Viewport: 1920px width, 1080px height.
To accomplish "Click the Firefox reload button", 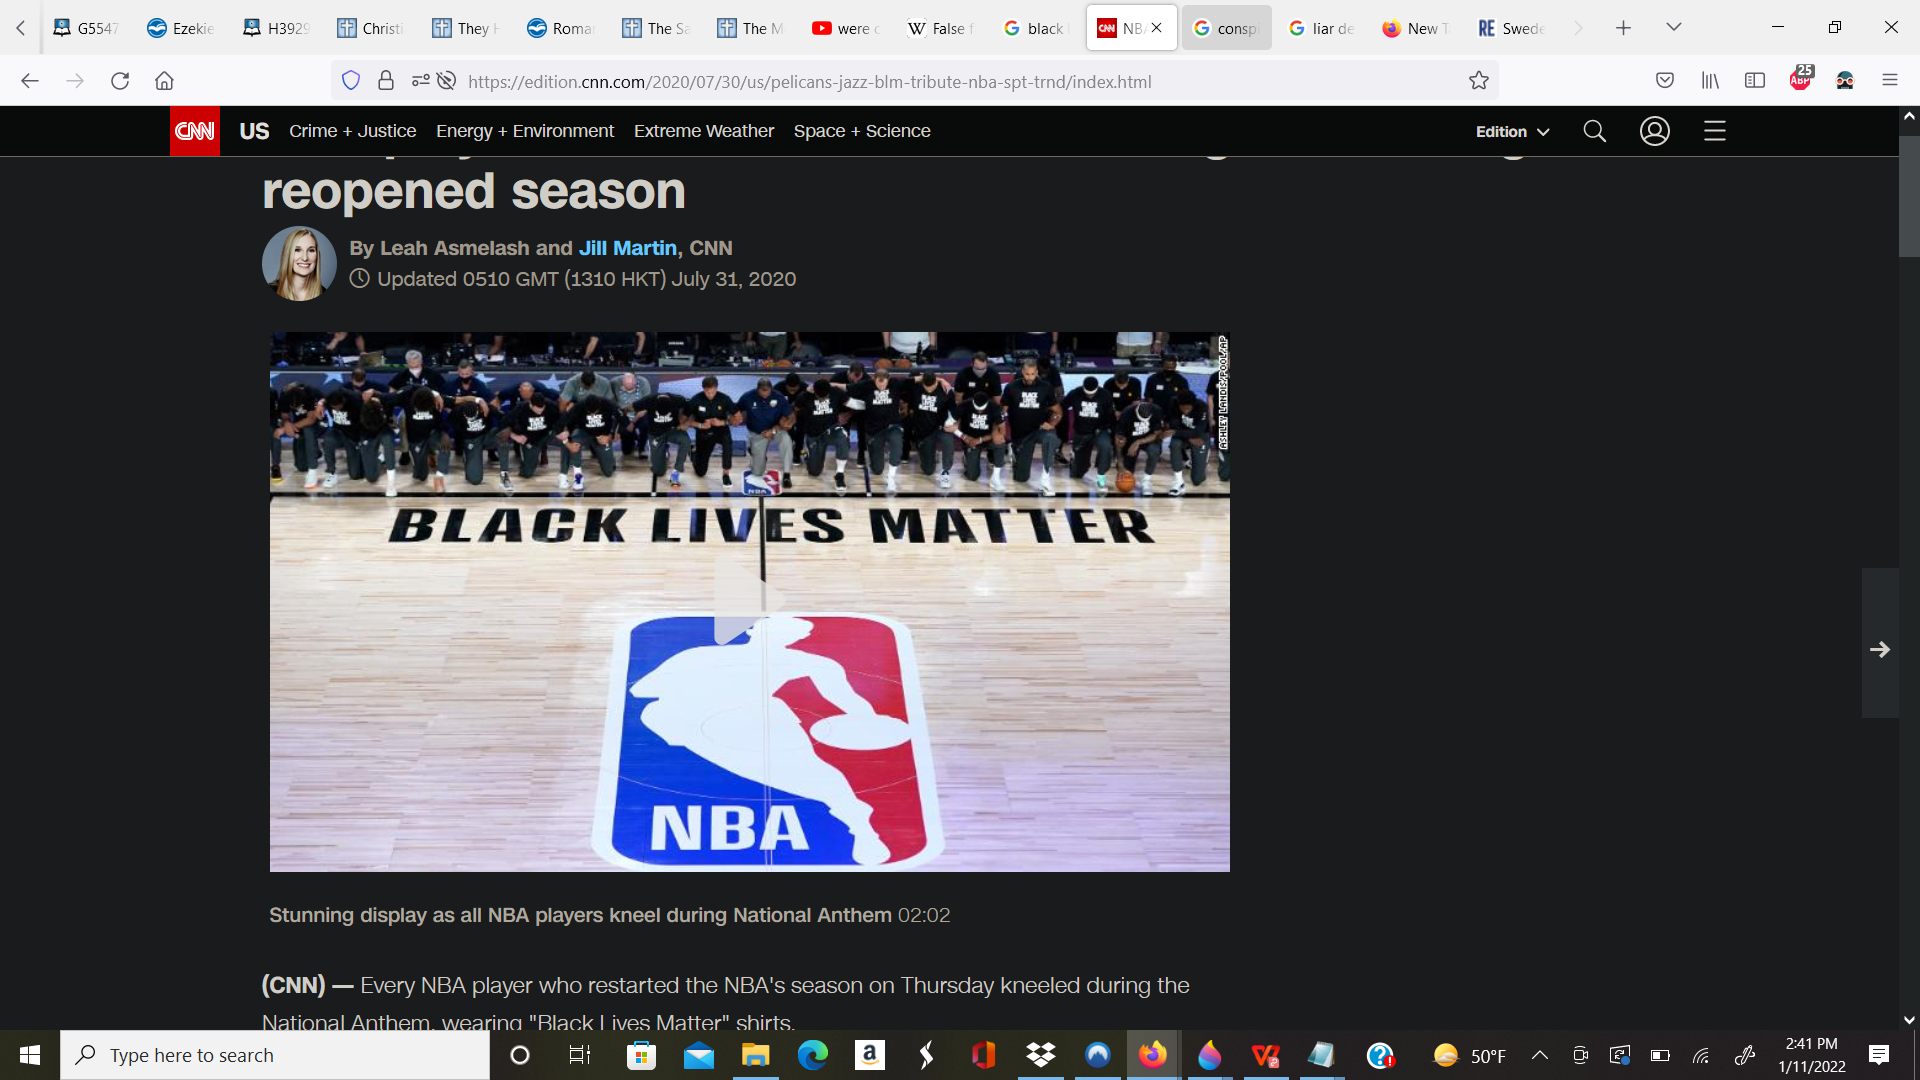I will (x=120, y=81).
